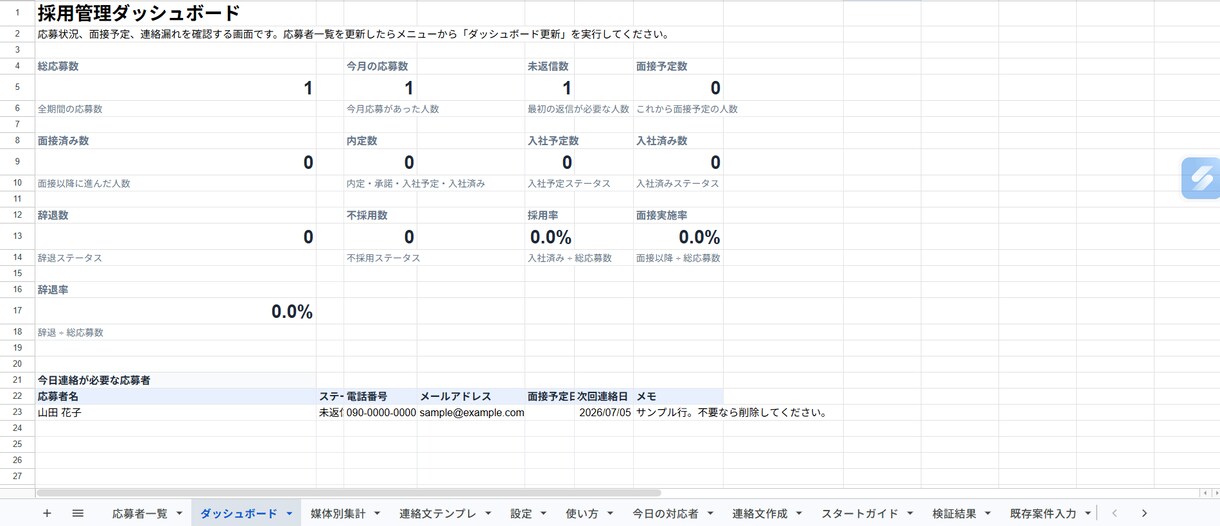This screenshot has height=526, width=1220.
Task: Select the メモ column header cell
Action: 677,396
